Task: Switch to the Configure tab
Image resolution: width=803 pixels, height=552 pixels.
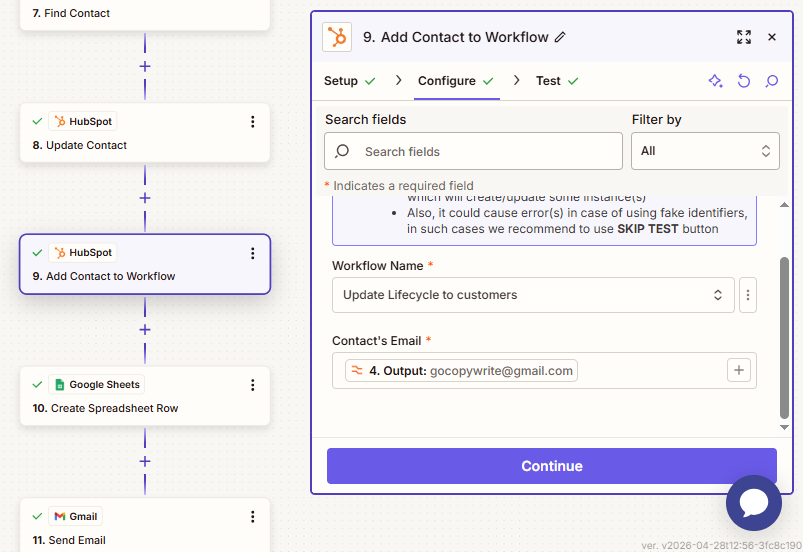Action: point(456,81)
